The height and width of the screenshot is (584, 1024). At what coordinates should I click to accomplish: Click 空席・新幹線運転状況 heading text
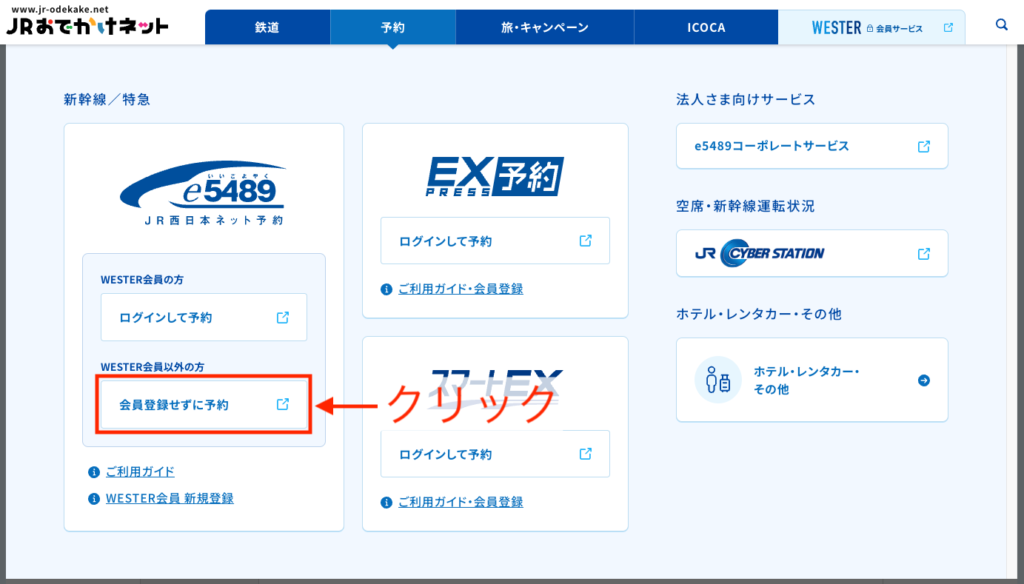(x=745, y=206)
